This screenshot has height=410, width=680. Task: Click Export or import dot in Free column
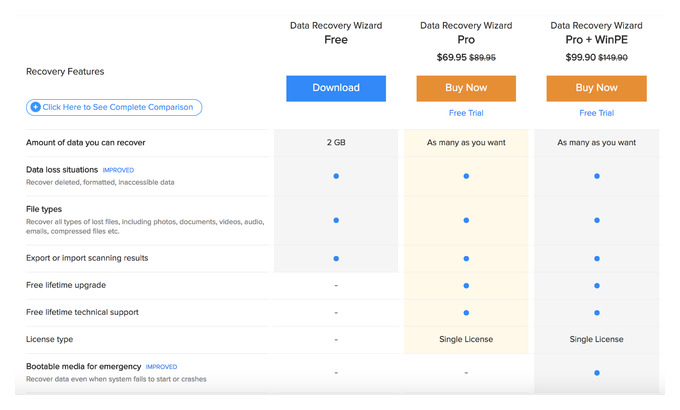[x=336, y=259]
